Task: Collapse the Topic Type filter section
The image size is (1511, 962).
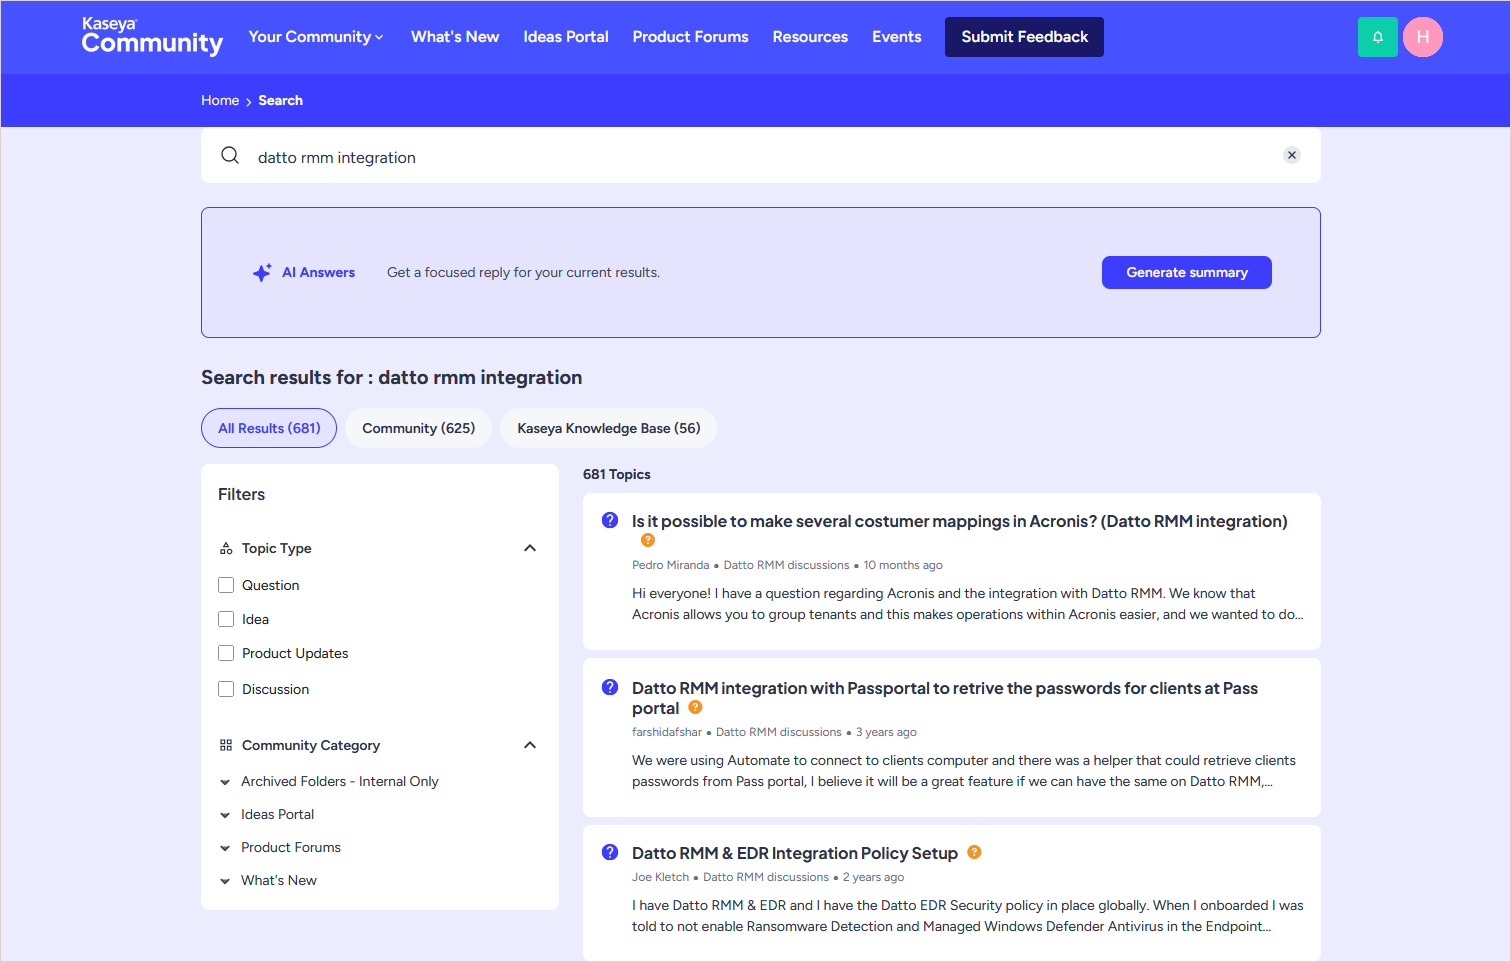Action: coord(530,548)
